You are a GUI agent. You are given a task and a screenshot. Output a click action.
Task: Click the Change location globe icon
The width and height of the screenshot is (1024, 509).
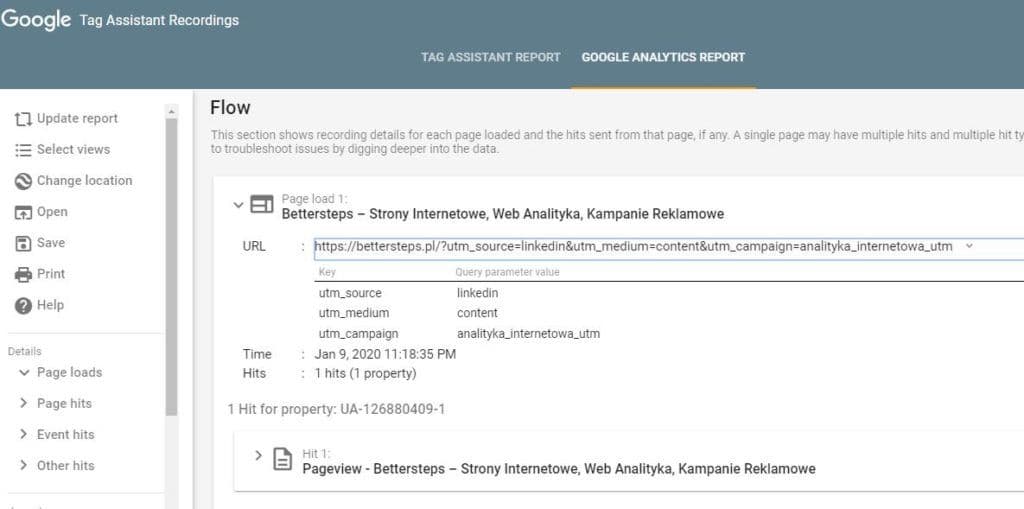pos(23,181)
